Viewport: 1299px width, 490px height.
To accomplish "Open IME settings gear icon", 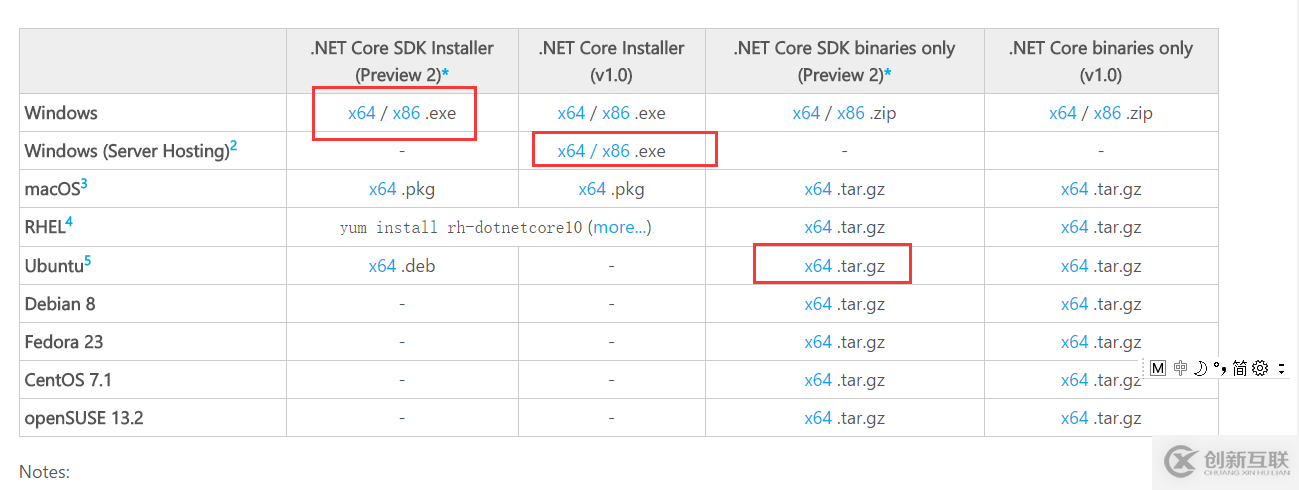I will point(1260,368).
